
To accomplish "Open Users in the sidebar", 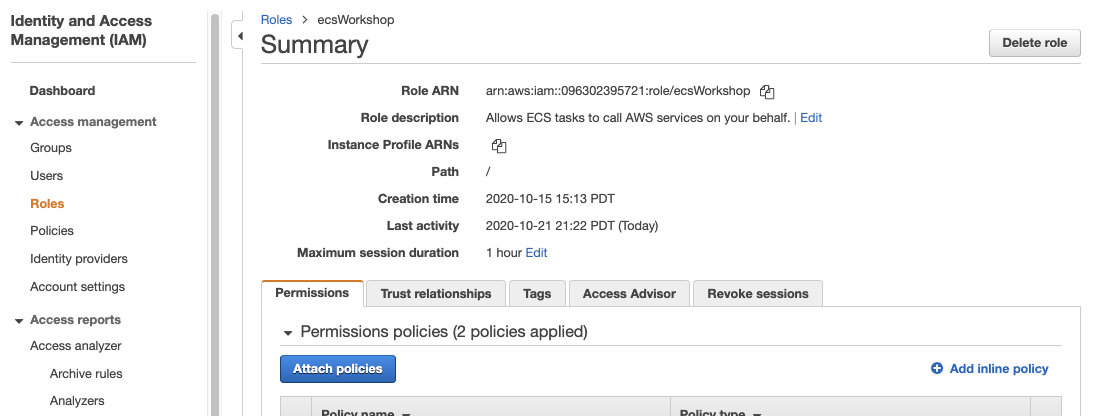I will click(x=47, y=176).
